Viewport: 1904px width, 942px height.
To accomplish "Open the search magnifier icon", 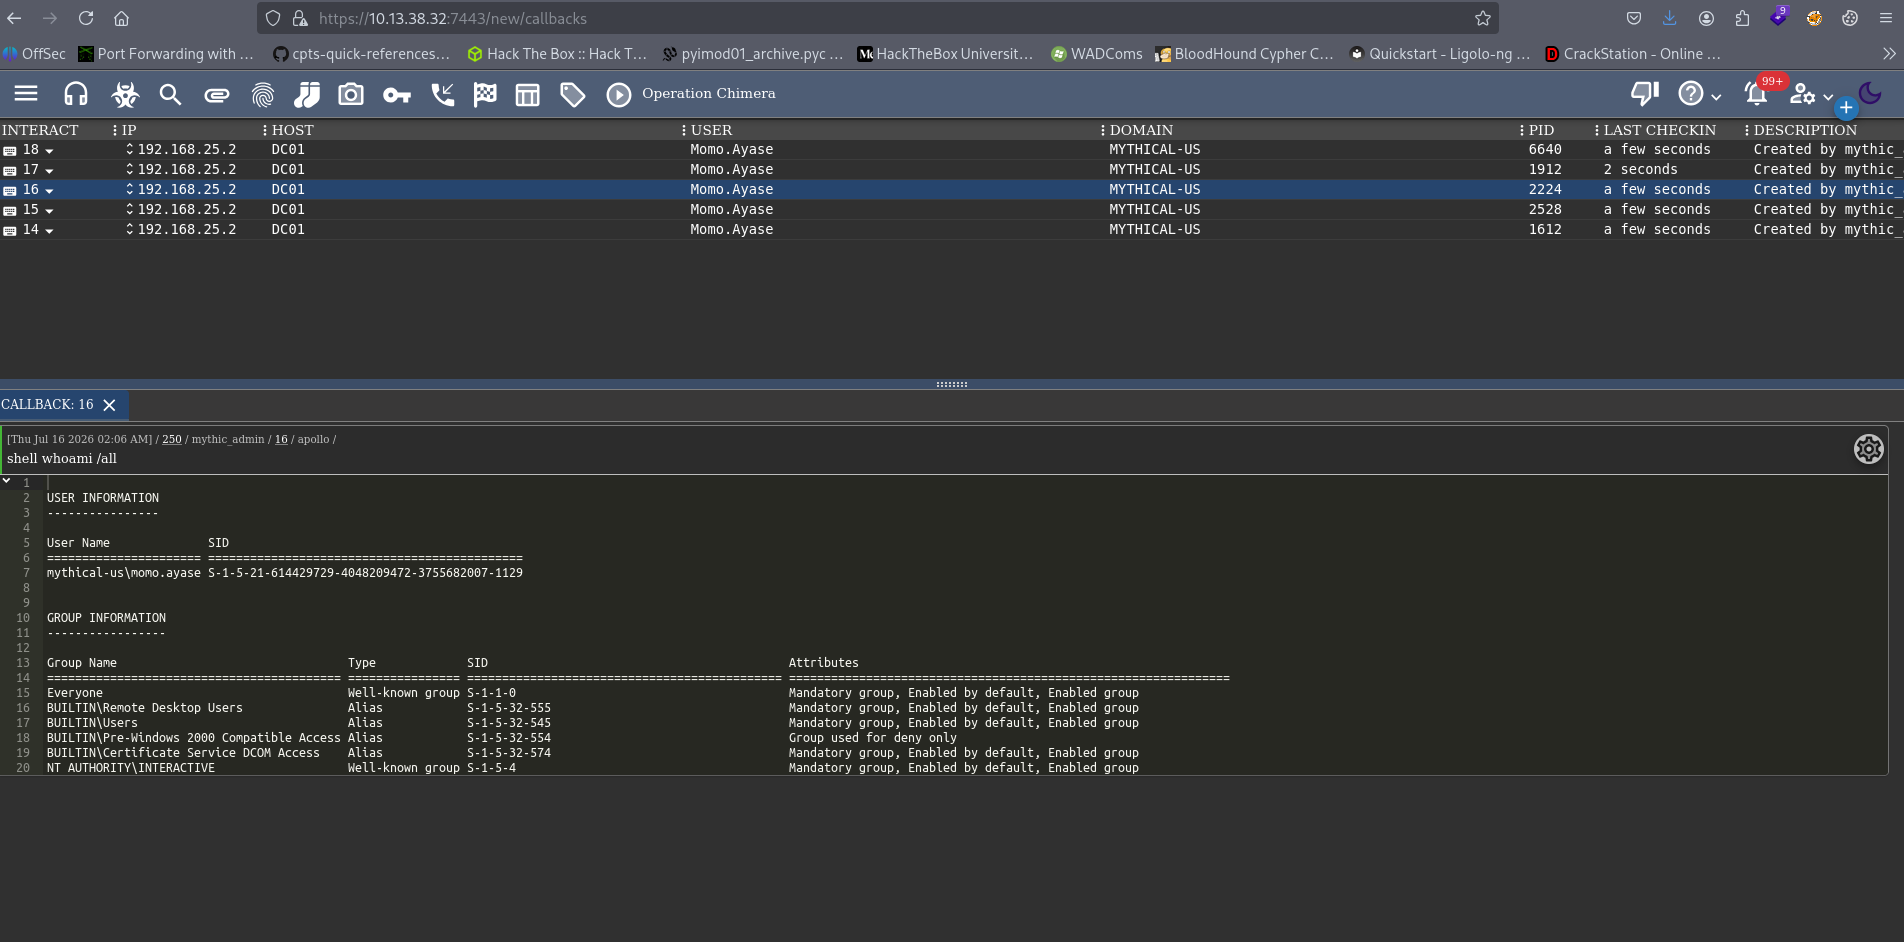I will [x=170, y=94].
